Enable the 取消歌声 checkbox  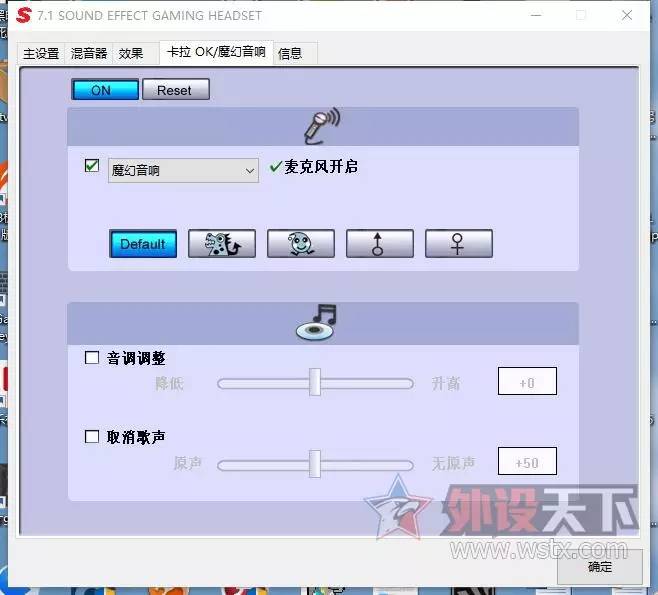tap(91, 436)
